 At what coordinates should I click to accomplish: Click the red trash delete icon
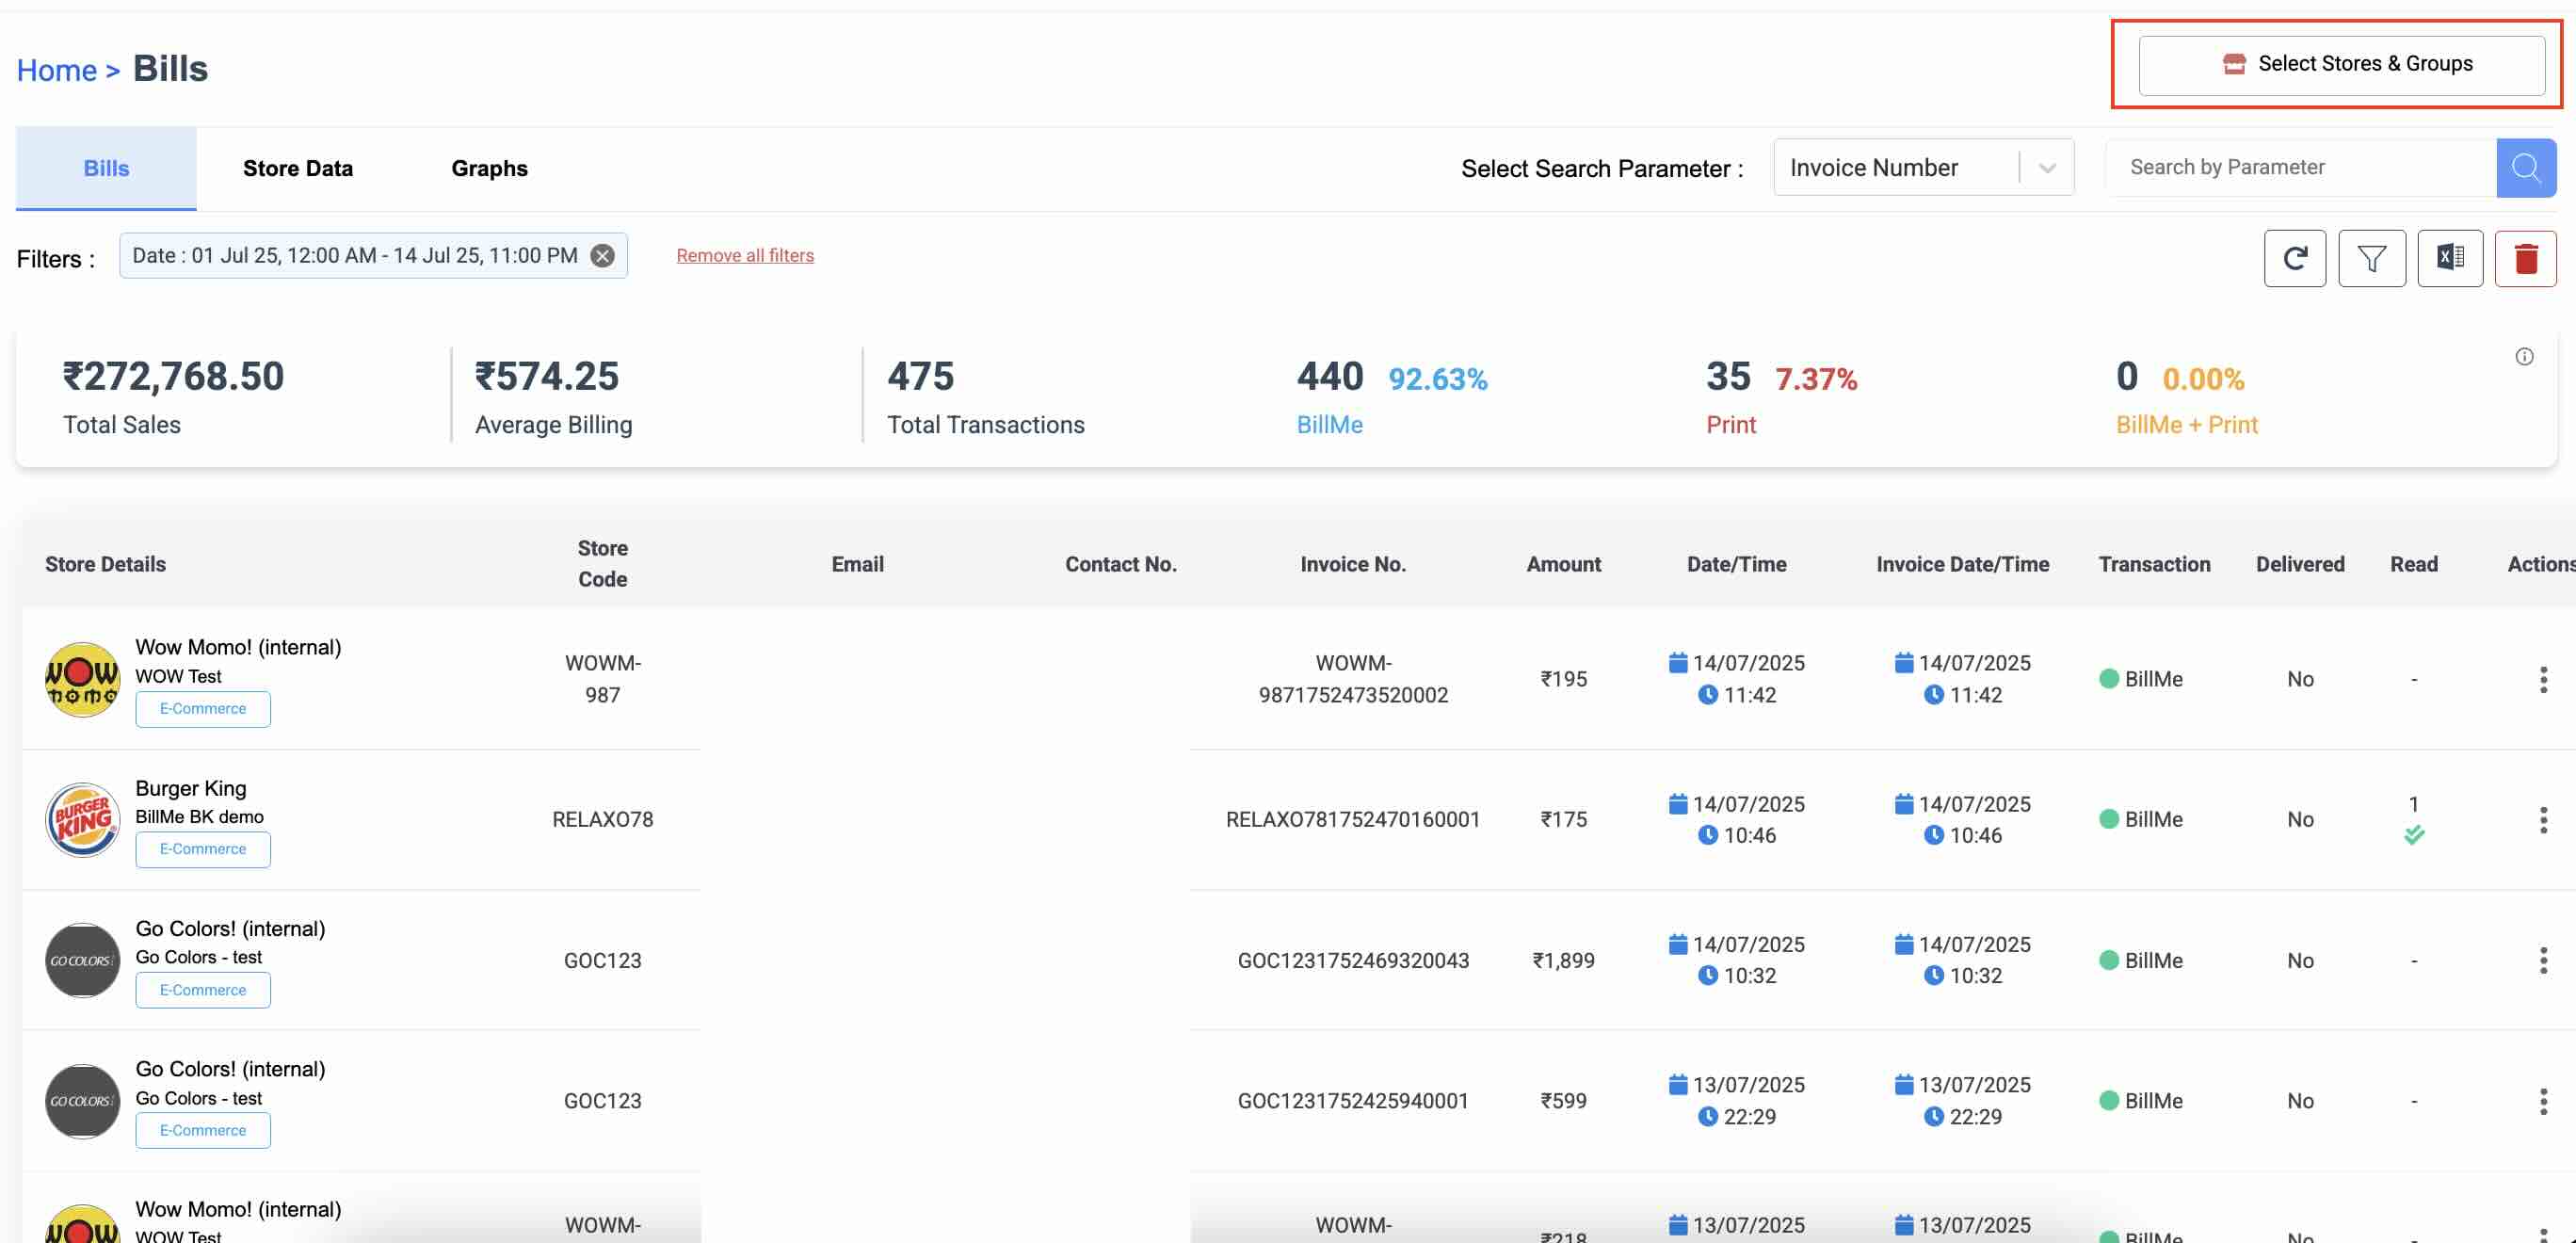(x=2525, y=259)
